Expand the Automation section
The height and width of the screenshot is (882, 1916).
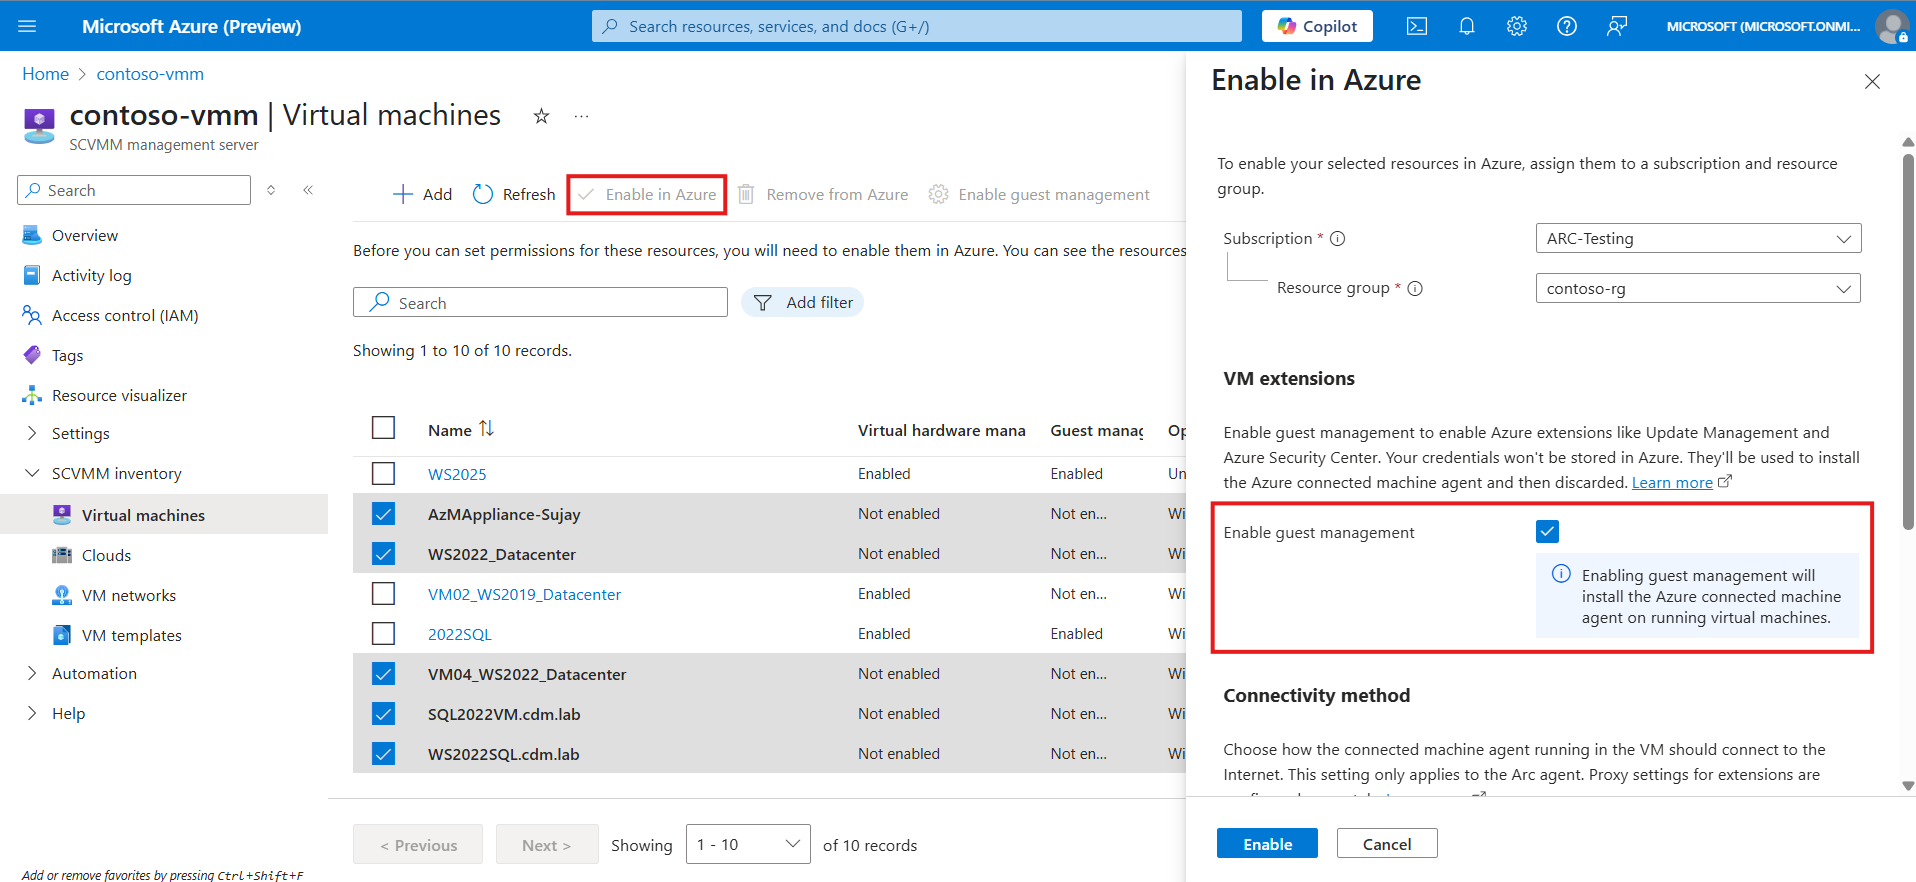click(32, 673)
